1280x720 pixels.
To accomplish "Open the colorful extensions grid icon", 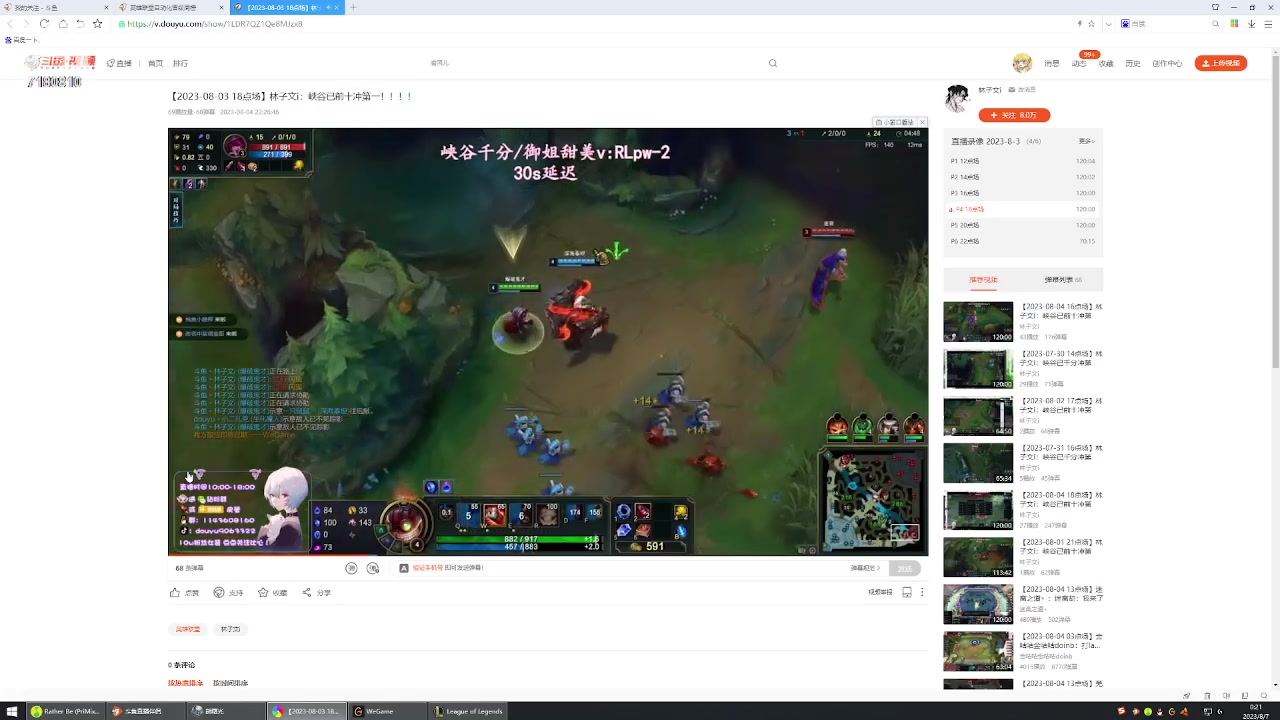I will tap(1234, 23).
